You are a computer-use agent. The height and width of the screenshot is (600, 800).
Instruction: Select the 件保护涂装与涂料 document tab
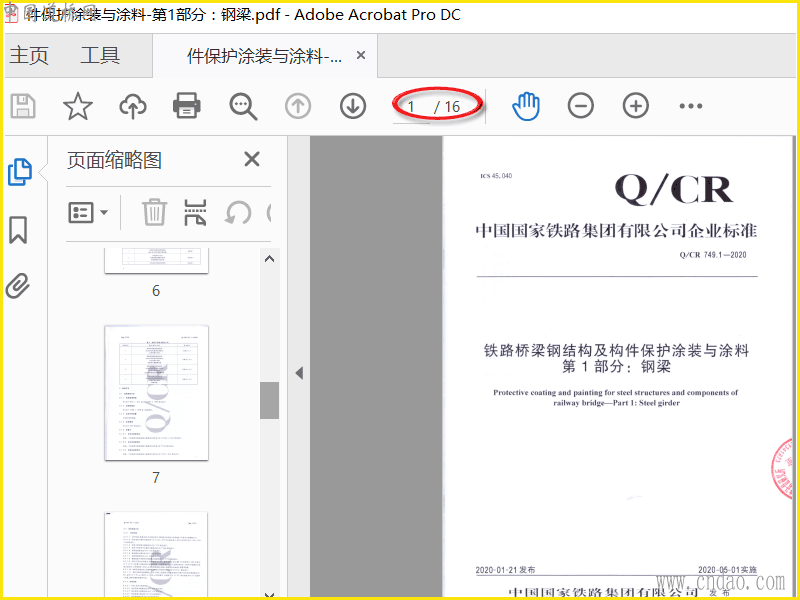[x=265, y=56]
